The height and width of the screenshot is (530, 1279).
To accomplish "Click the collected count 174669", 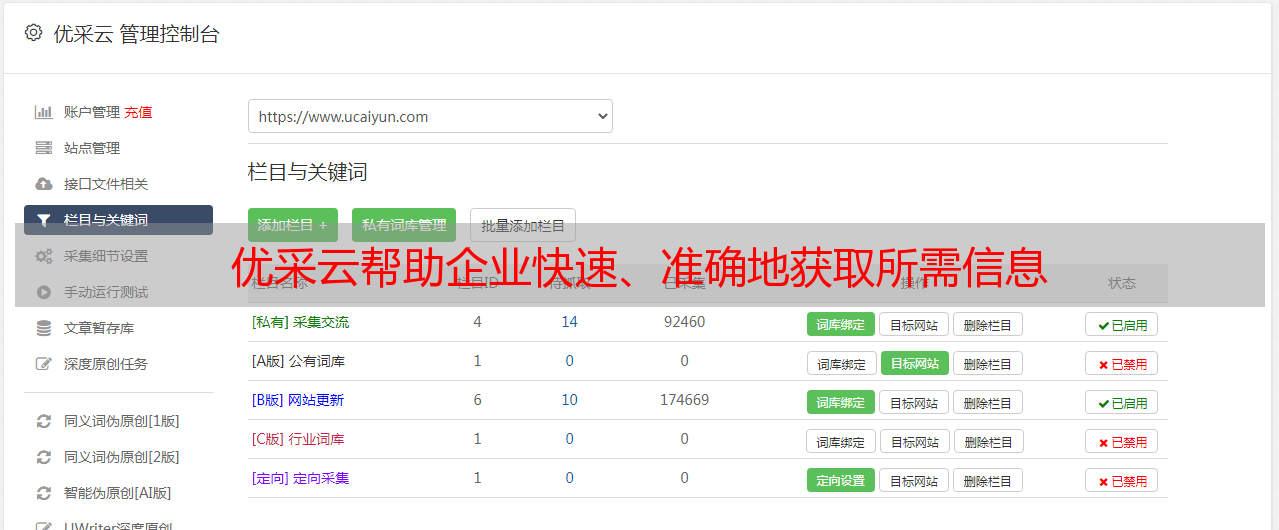I will [x=684, y=400].
